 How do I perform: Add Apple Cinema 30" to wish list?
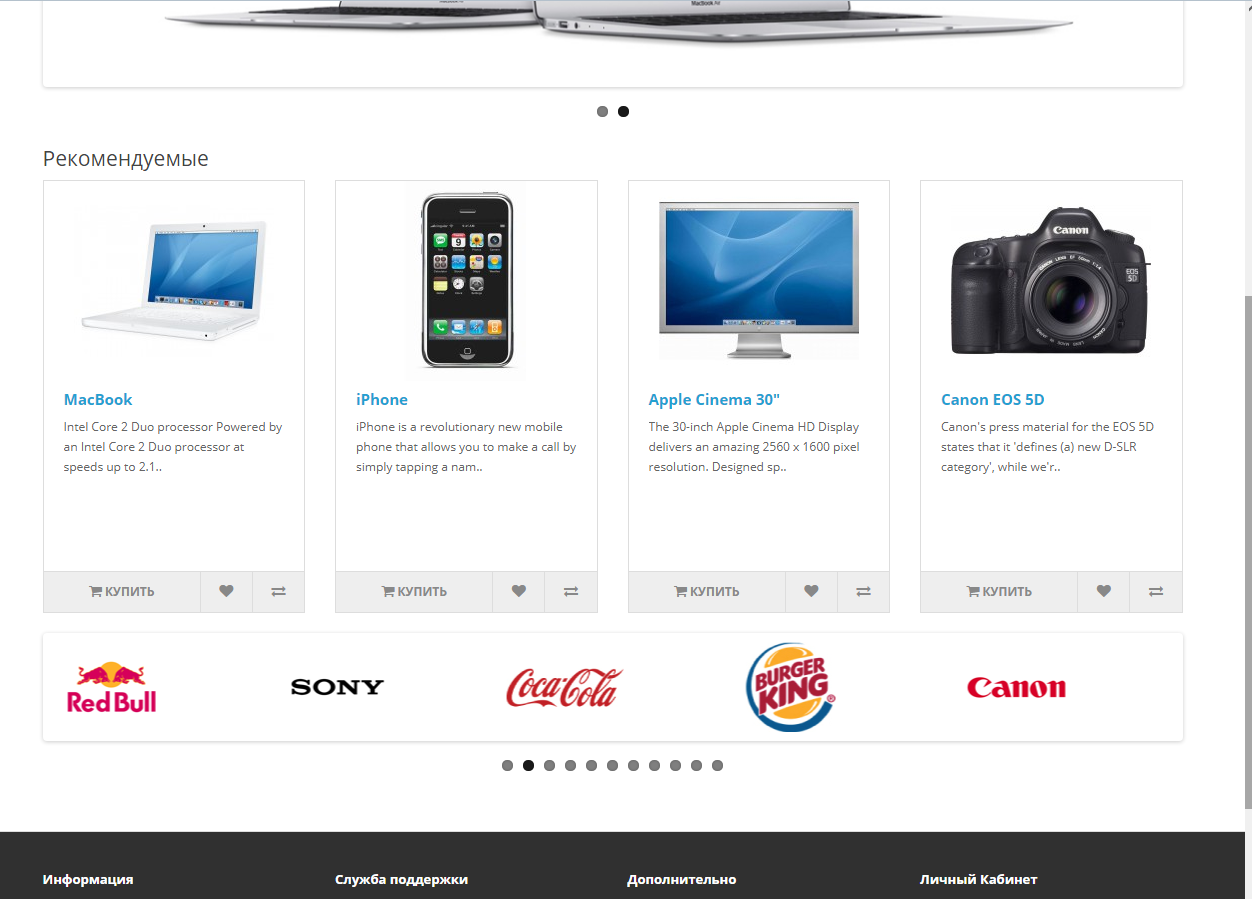pyautogui.click(x=811, y=591)
